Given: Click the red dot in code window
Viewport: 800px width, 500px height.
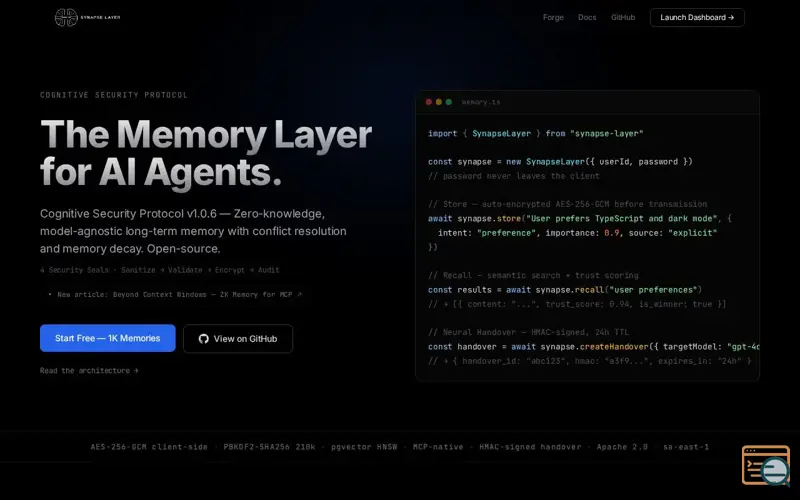Looking at the screenshot, I should pyautogui.click(x=429, y=102).
